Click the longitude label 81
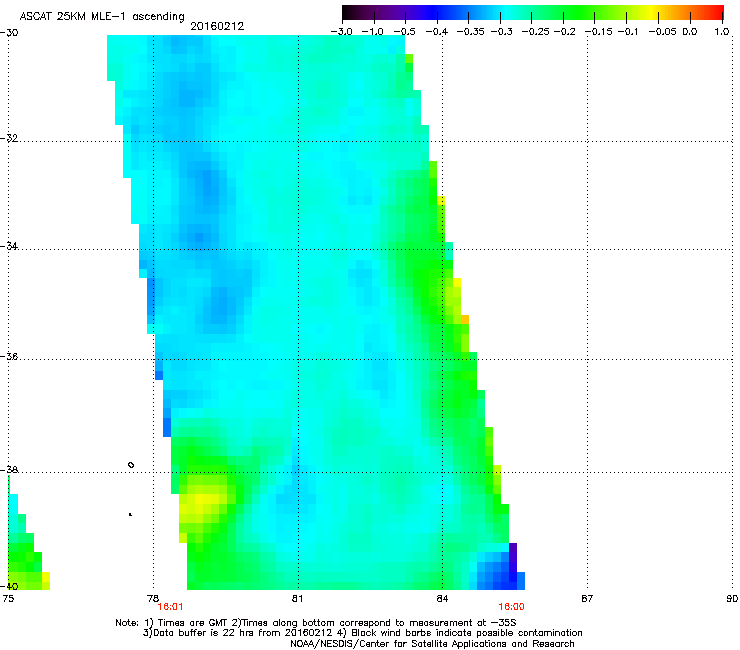The height and width of the screenshot is (650, 740). [297, 599]
